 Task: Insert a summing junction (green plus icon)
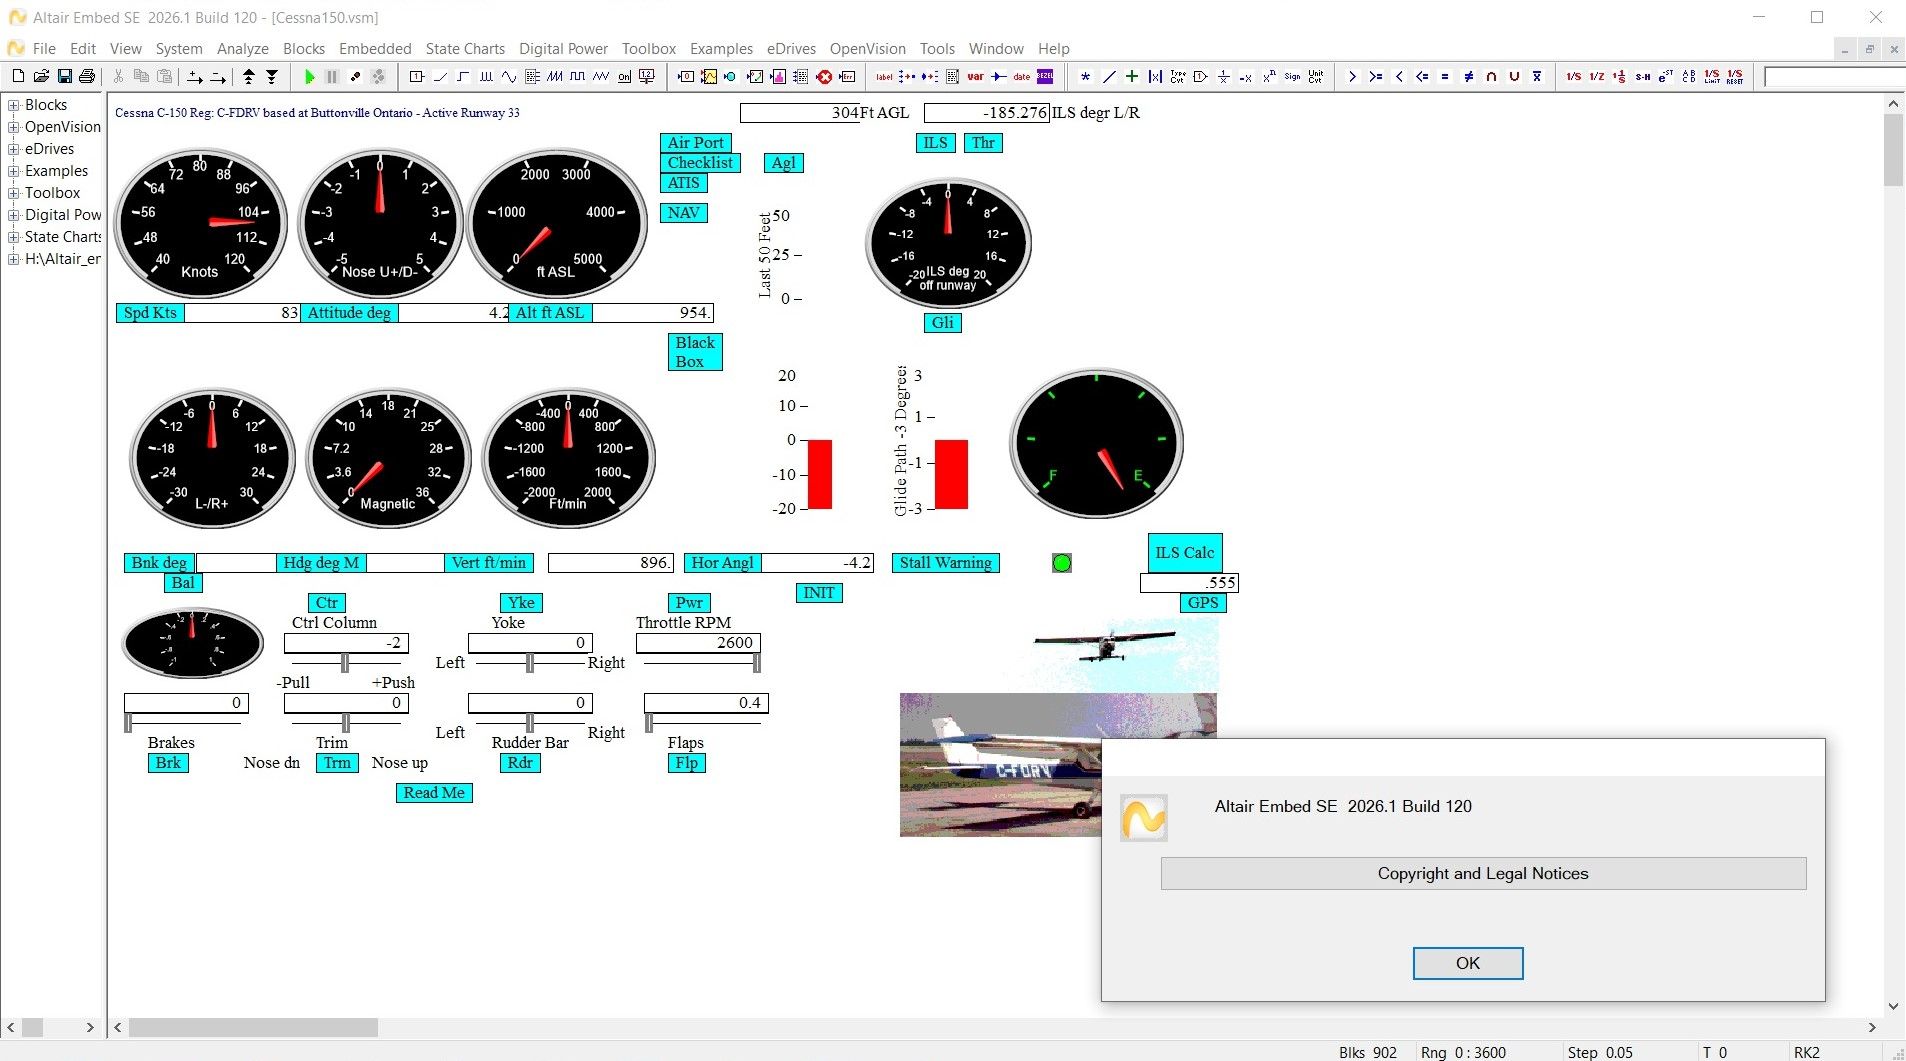coord(1131,76)
